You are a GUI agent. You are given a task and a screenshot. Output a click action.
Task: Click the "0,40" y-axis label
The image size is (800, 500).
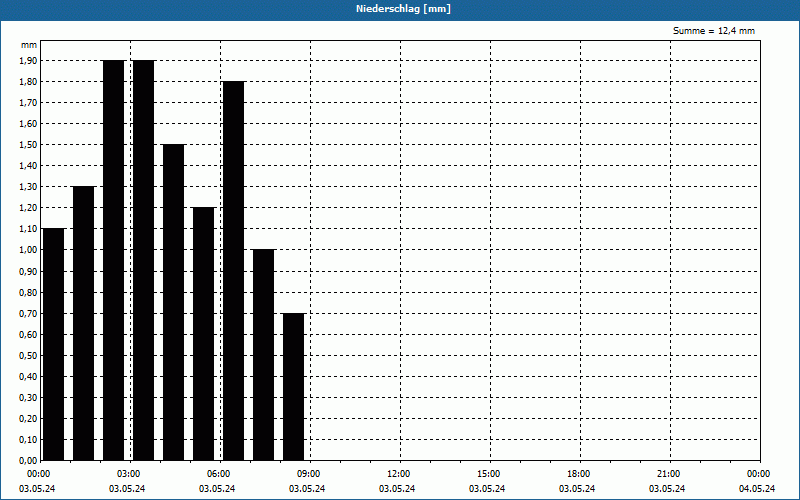click(x=28, y=377)
